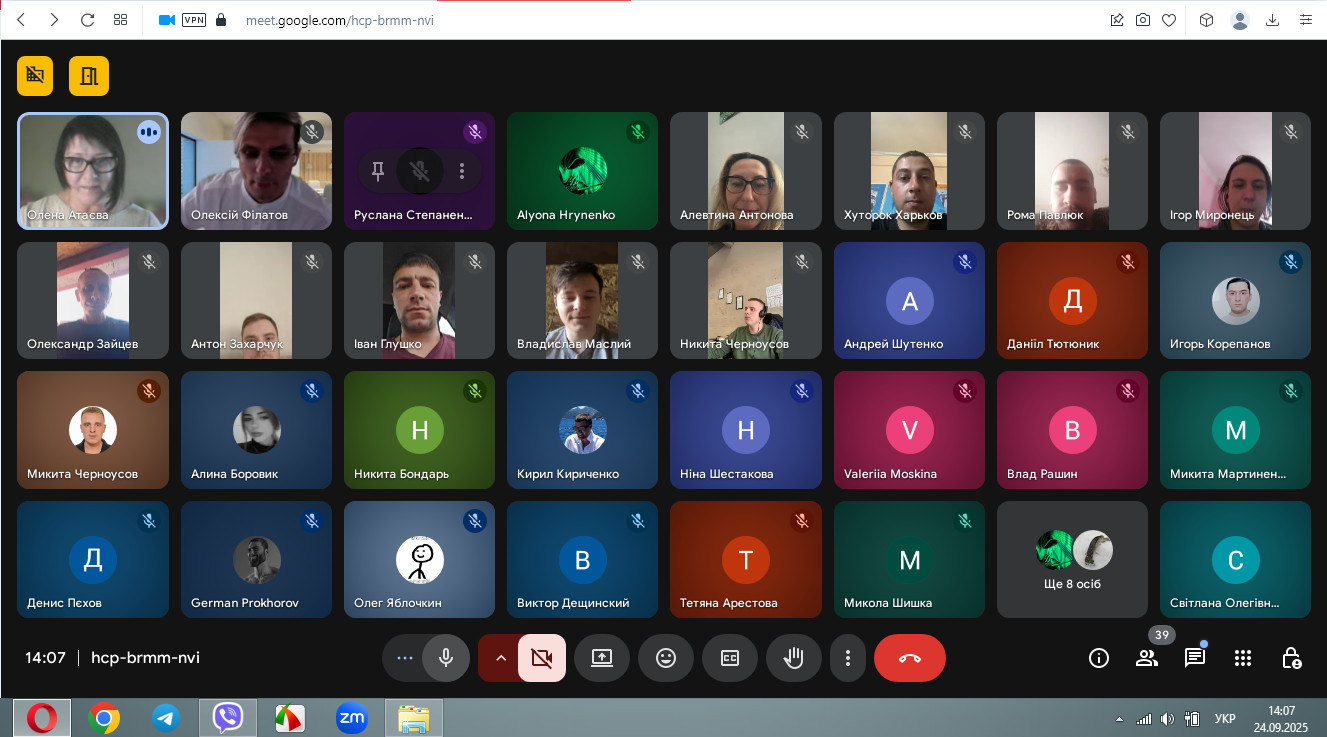The image size is (1327, 737).
Task: Open the activities grid icon
Action: (x=1243, y=658)
